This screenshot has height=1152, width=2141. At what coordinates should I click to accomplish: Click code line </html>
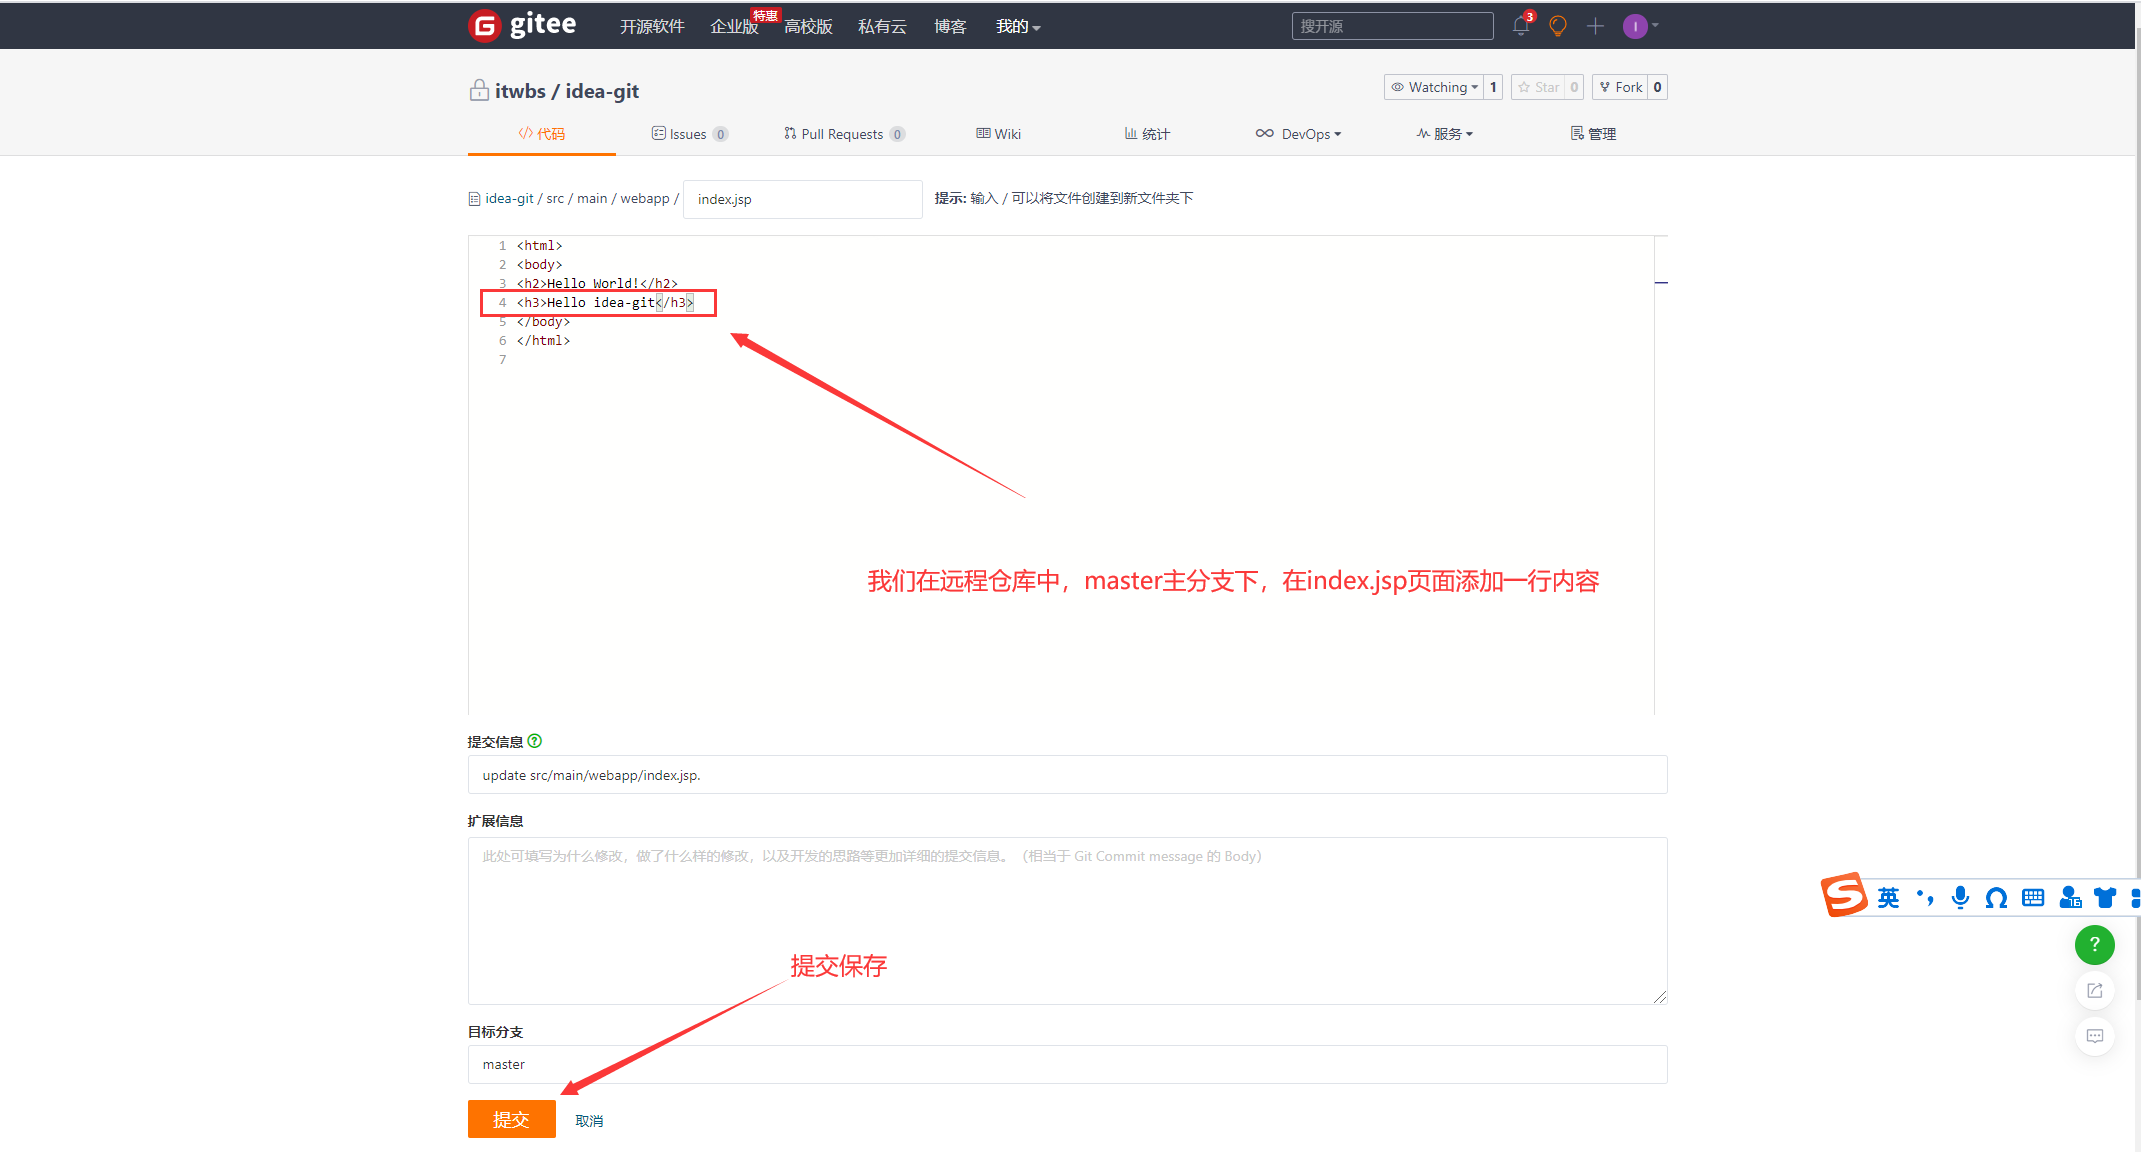coord(543,341)
